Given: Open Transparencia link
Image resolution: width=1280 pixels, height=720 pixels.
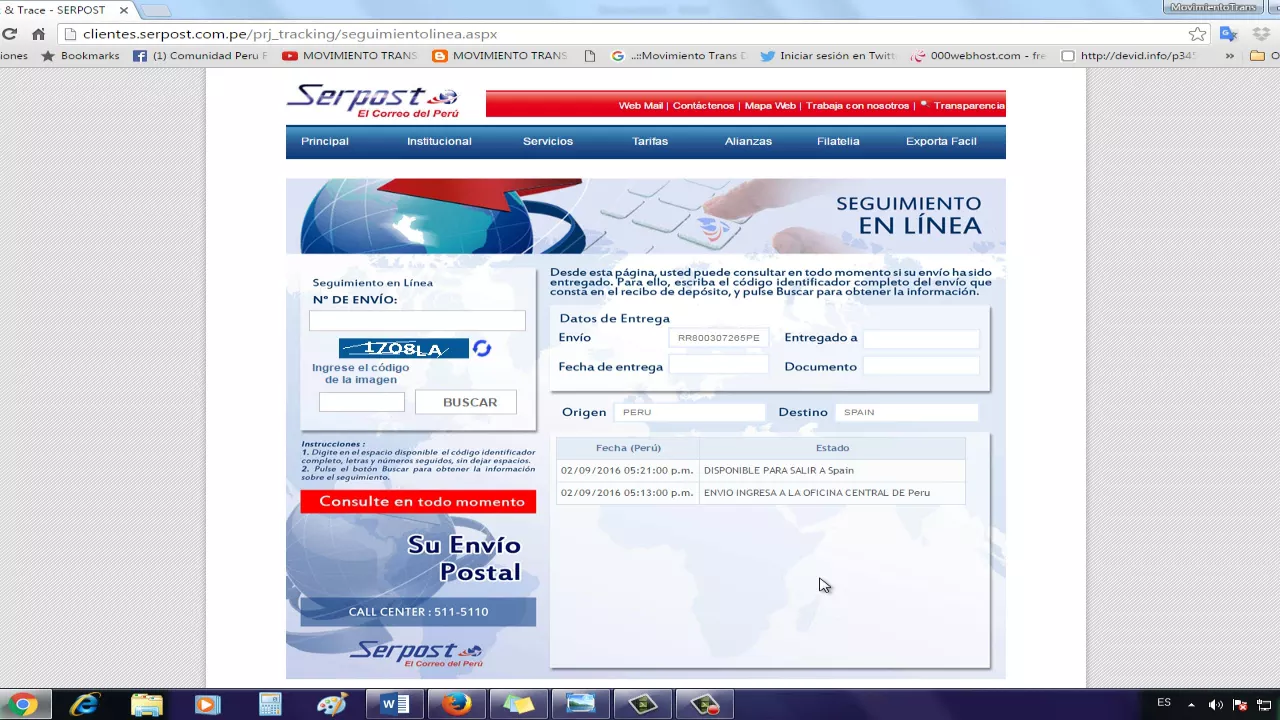Looking at the screenshot, I should tap(969, 105).
